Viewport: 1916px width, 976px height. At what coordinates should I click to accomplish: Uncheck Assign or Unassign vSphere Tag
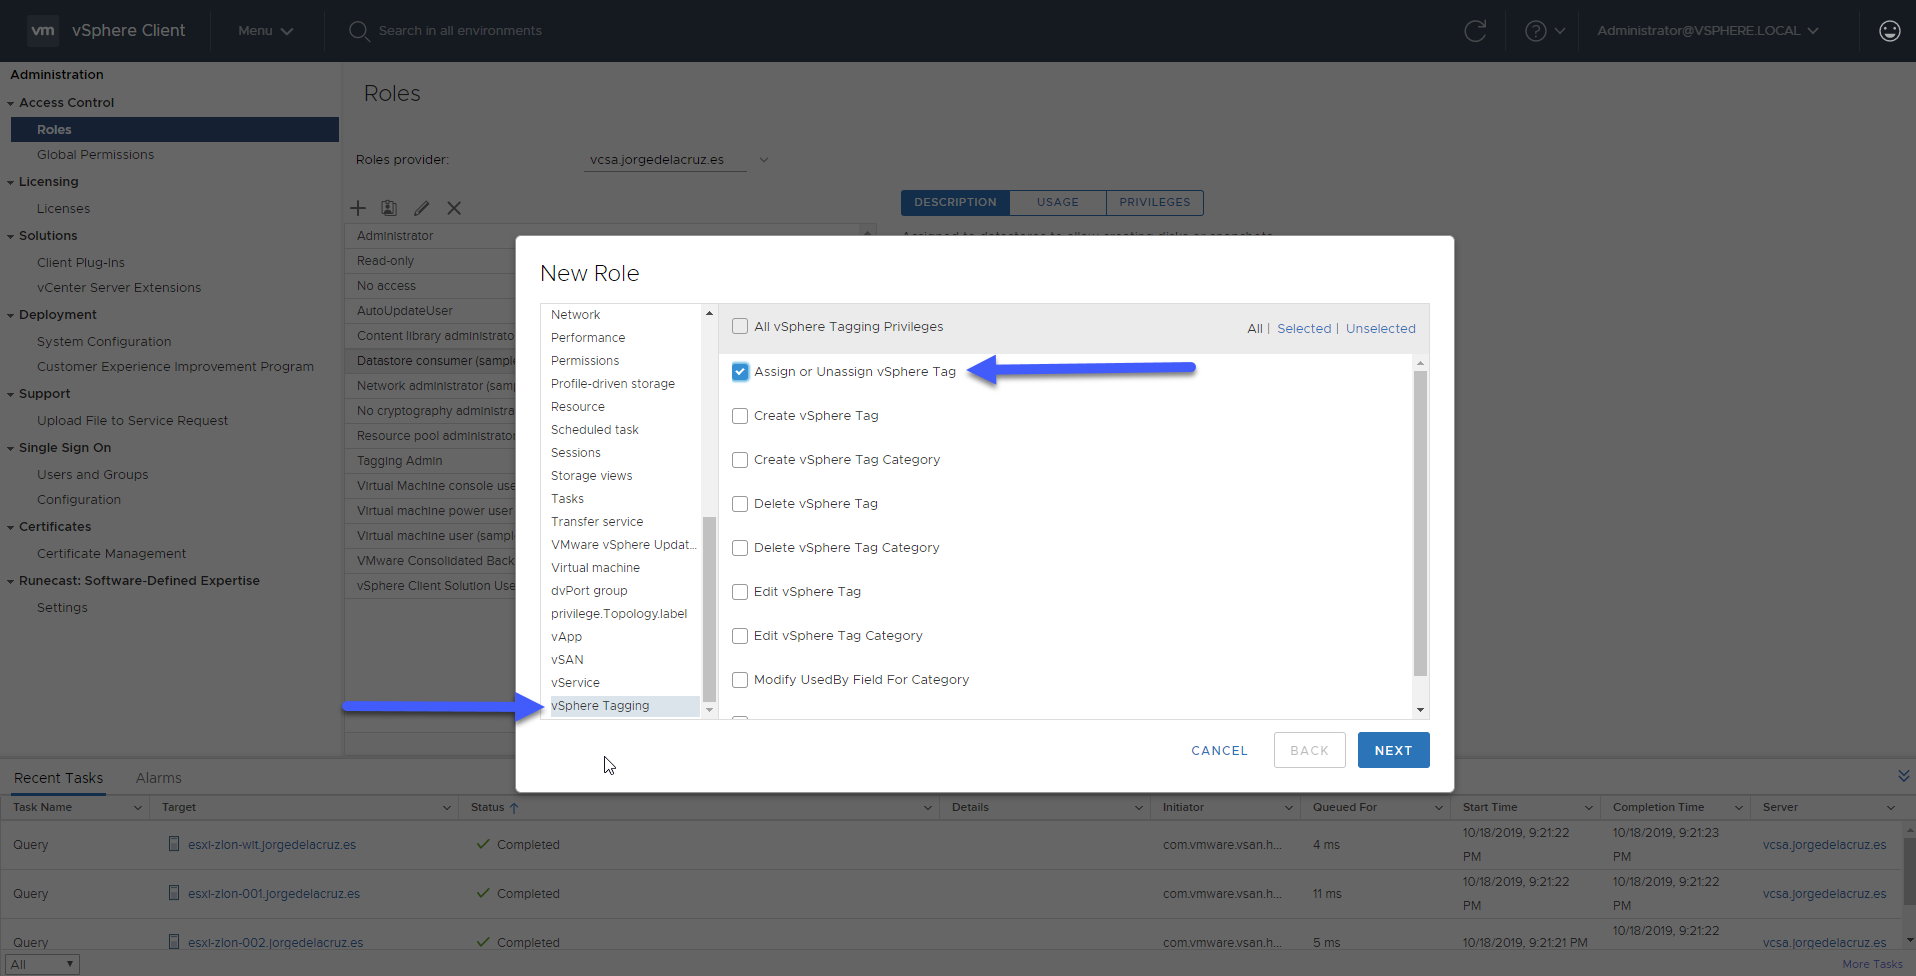click(x=740, y=372)
